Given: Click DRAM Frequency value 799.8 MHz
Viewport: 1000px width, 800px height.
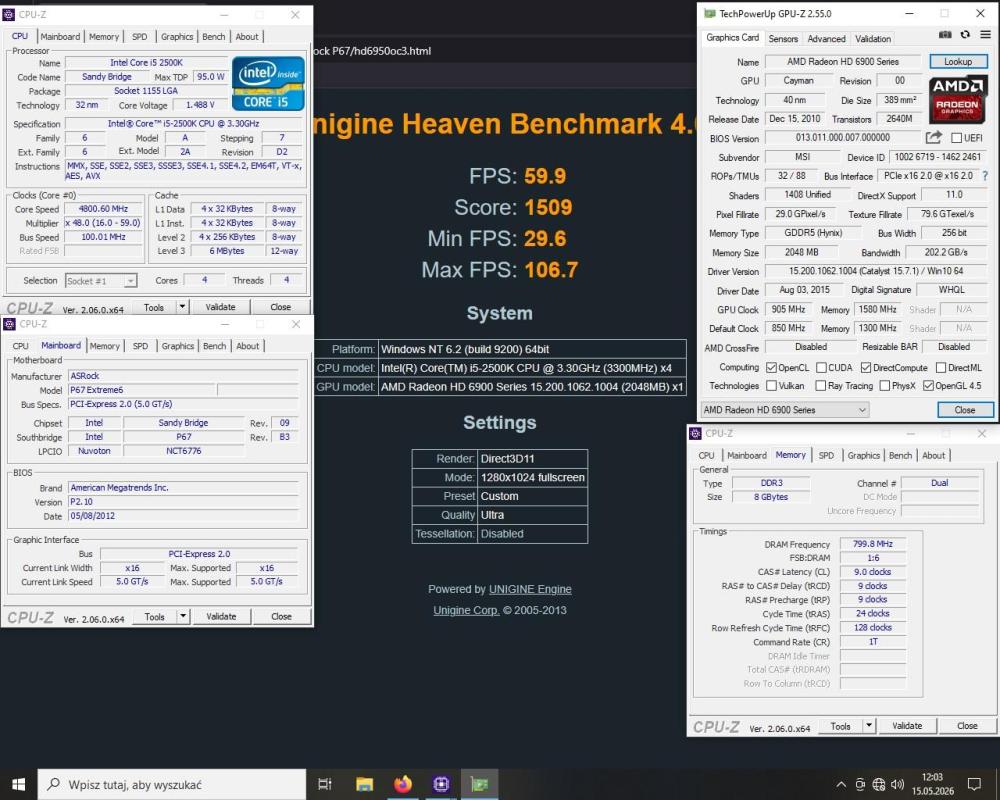Looking at the screenshot, I should [x=872, y=544].
